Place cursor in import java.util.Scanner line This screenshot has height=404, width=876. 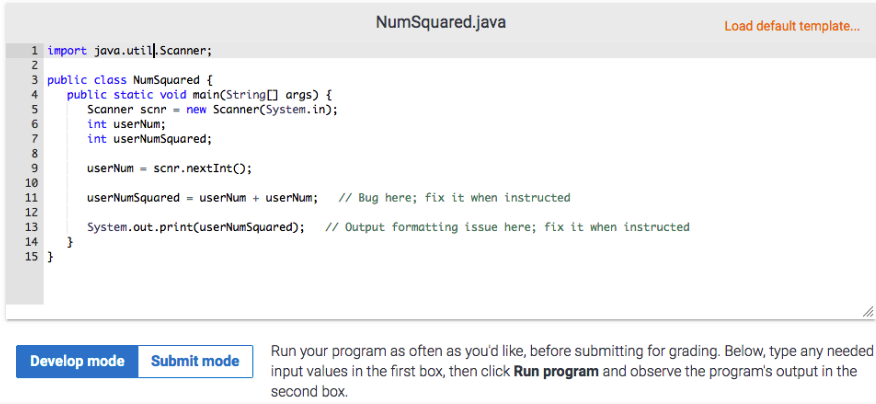[x=129, y=50]
